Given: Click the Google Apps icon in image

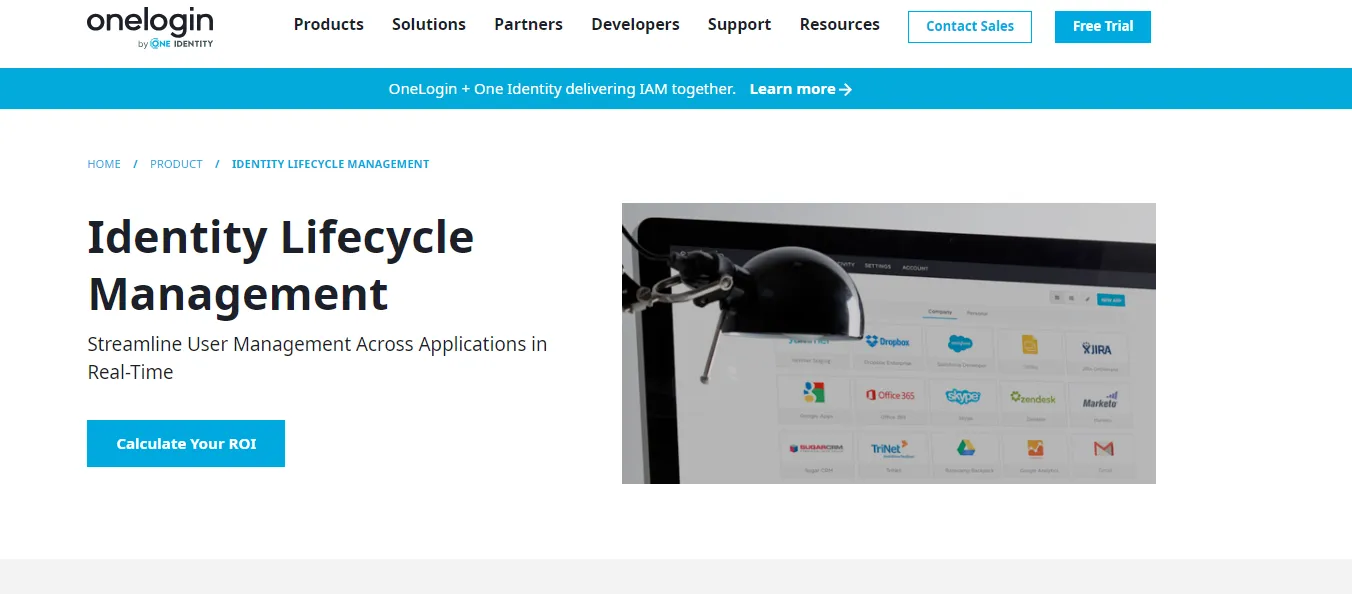Looking at the screenshot, I should [x=813, y=392].
